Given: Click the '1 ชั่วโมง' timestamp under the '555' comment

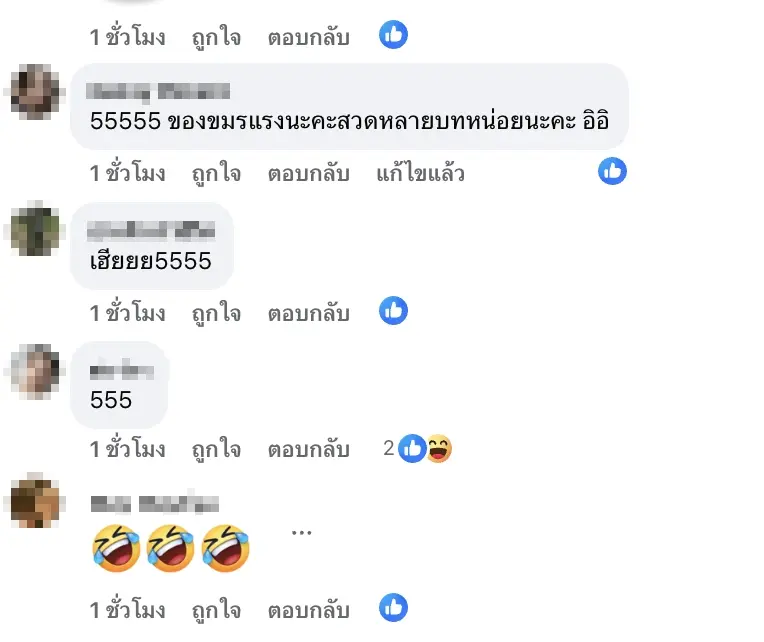Looking at the screenshot, I should pos(128,449).
